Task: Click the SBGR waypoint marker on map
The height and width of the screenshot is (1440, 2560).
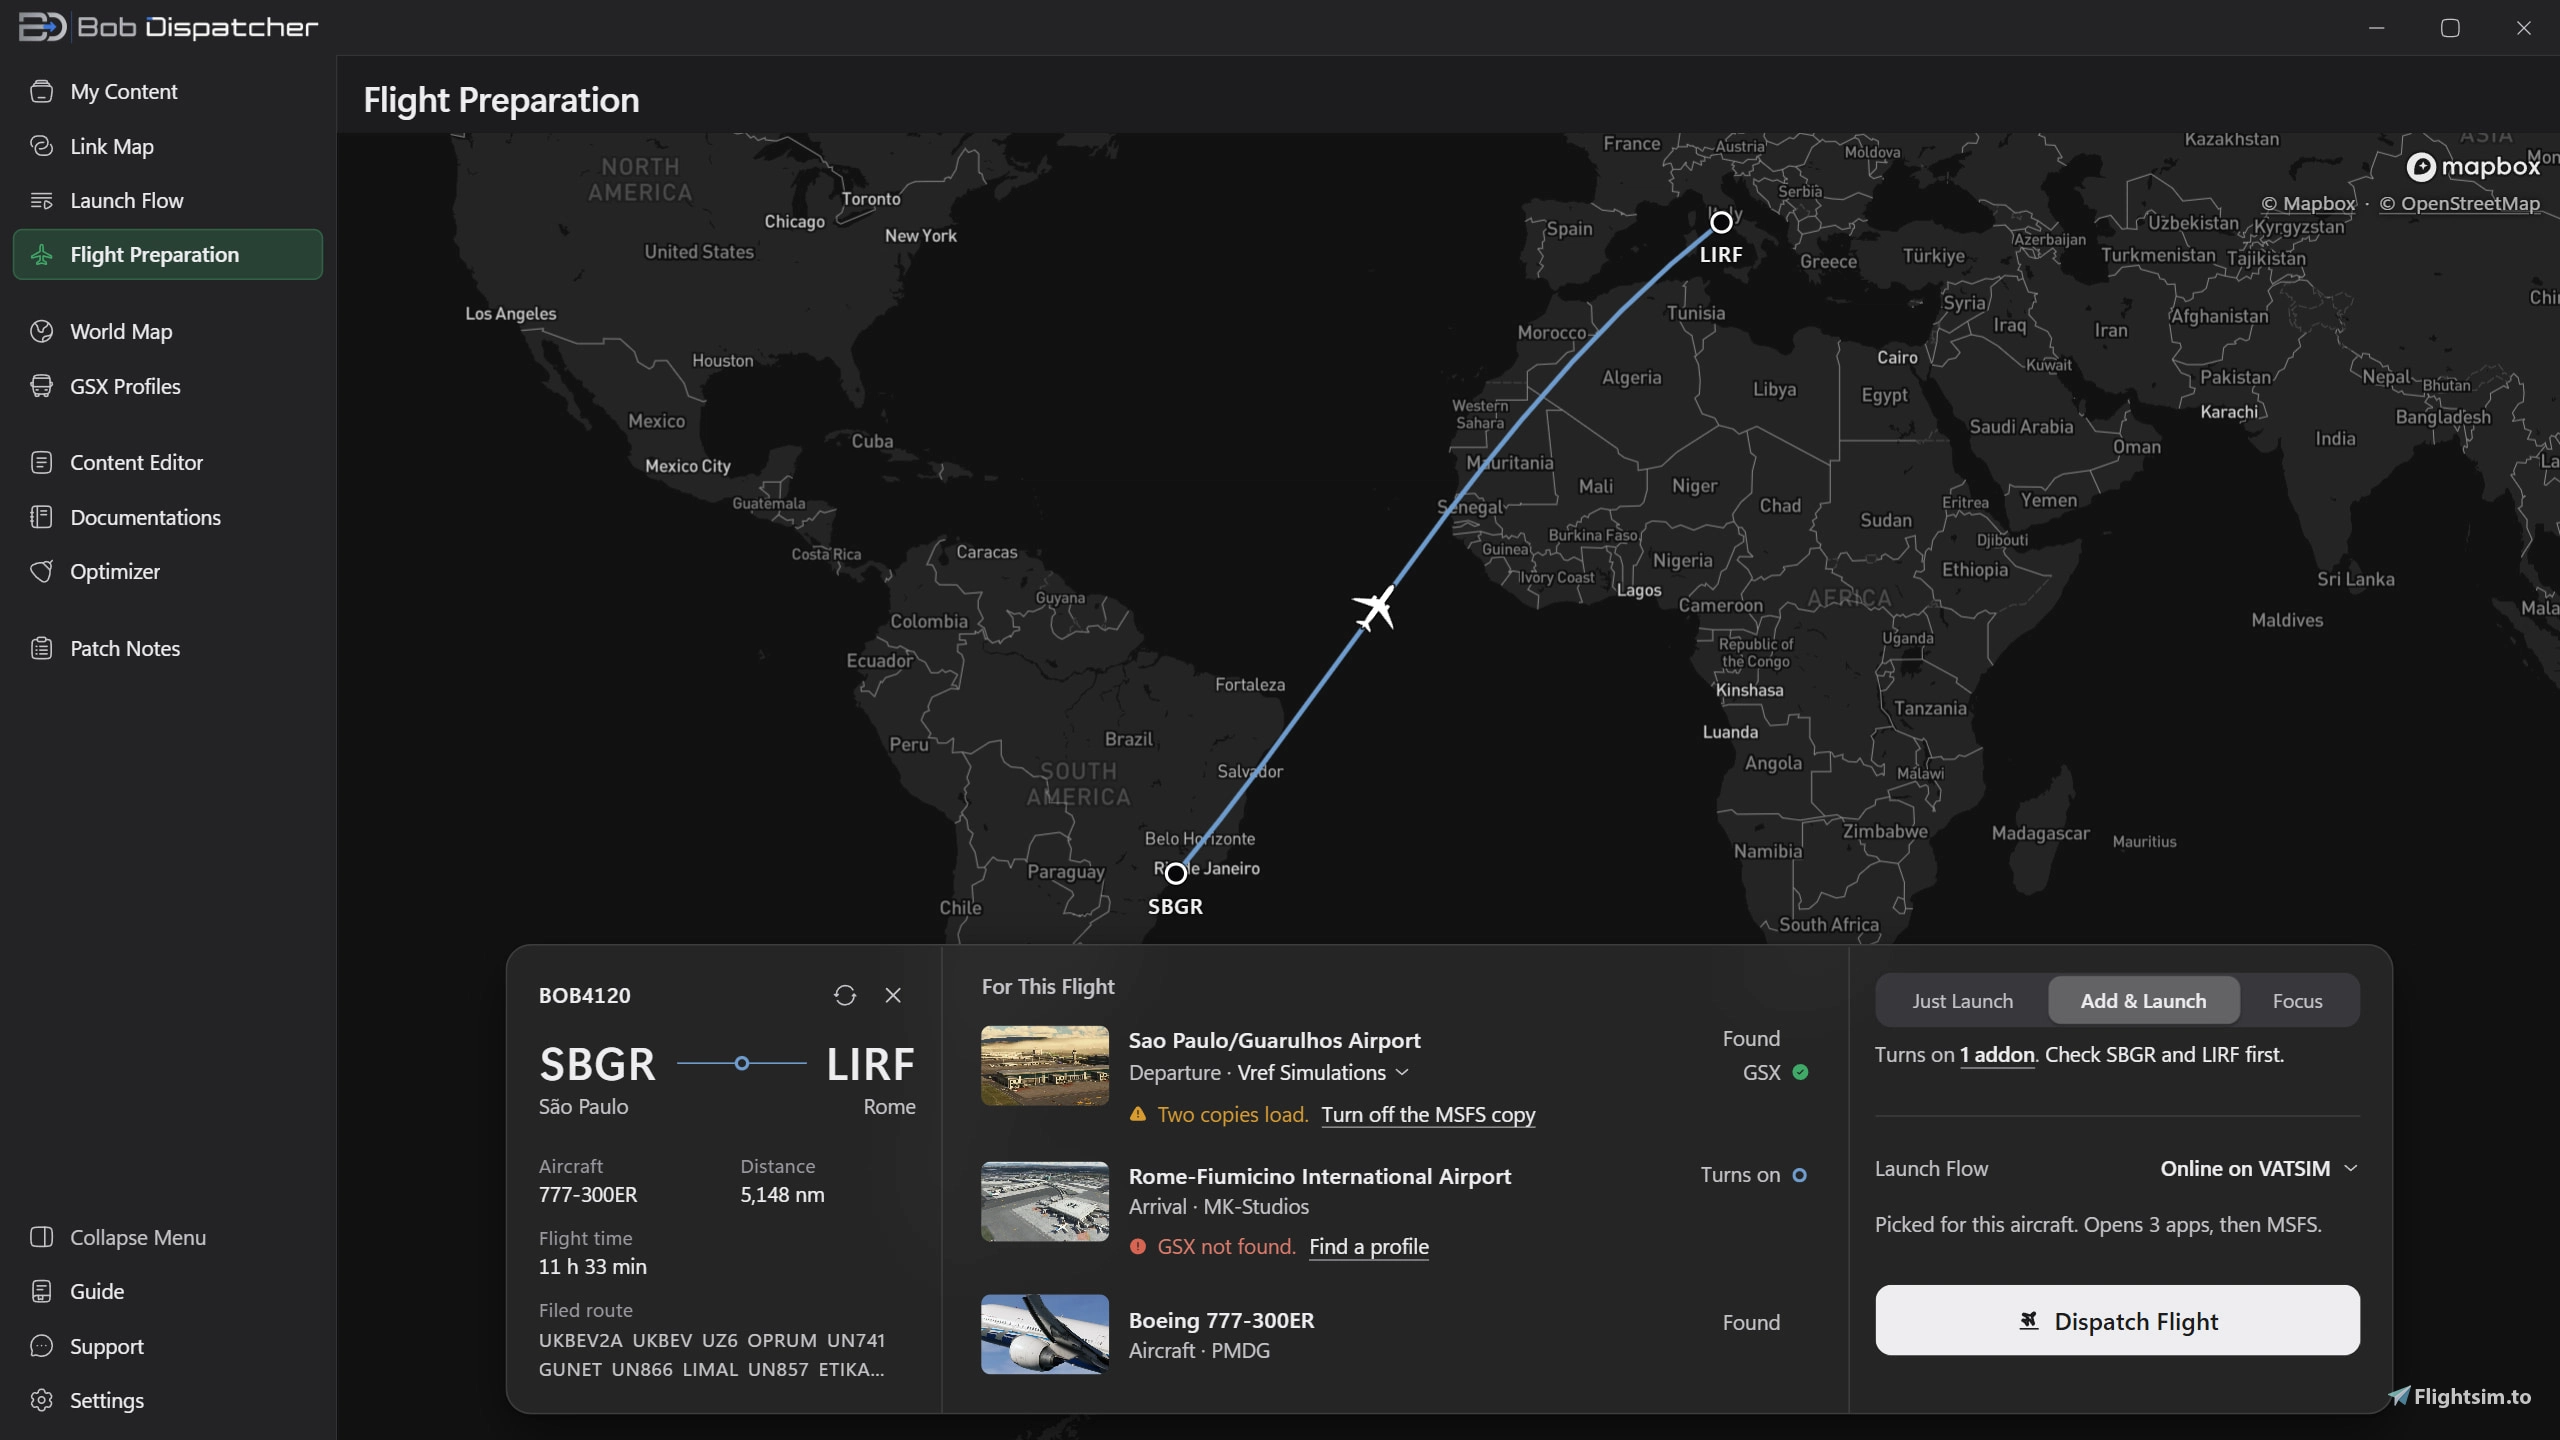Action: [x=1176, y=873]
